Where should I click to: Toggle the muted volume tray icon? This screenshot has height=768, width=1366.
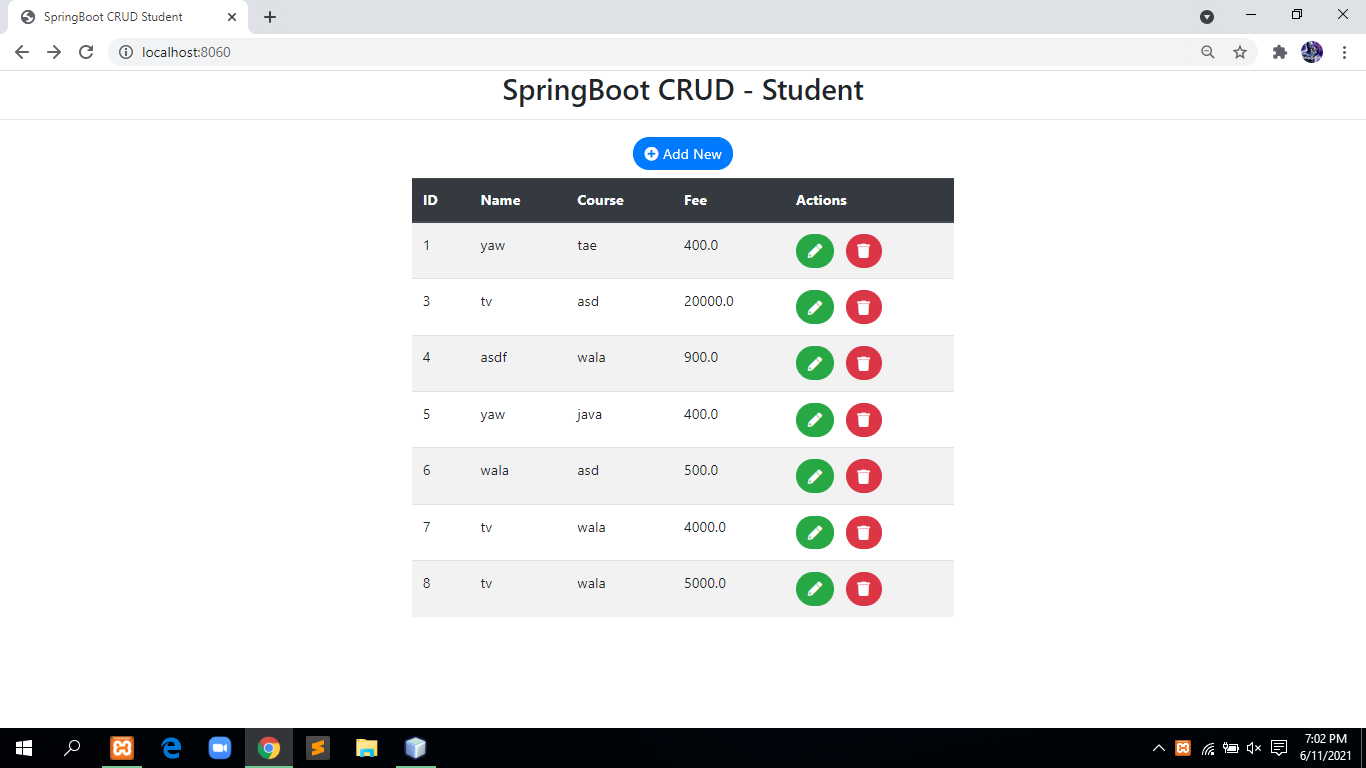pyautogui.click(x=1254, y=748)
